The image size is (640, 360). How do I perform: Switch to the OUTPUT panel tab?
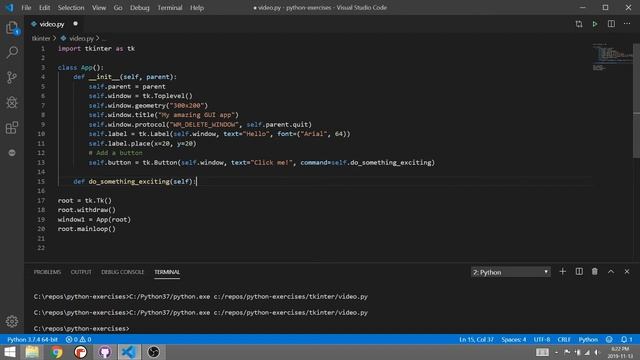coord(81,272)
